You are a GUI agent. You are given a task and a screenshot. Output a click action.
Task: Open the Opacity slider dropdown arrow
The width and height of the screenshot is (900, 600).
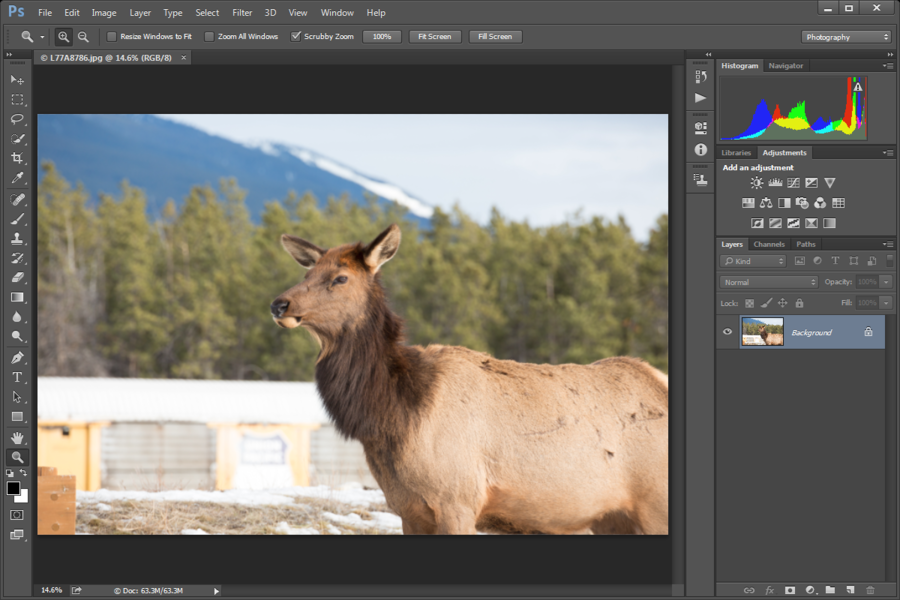tap(886, 282)
